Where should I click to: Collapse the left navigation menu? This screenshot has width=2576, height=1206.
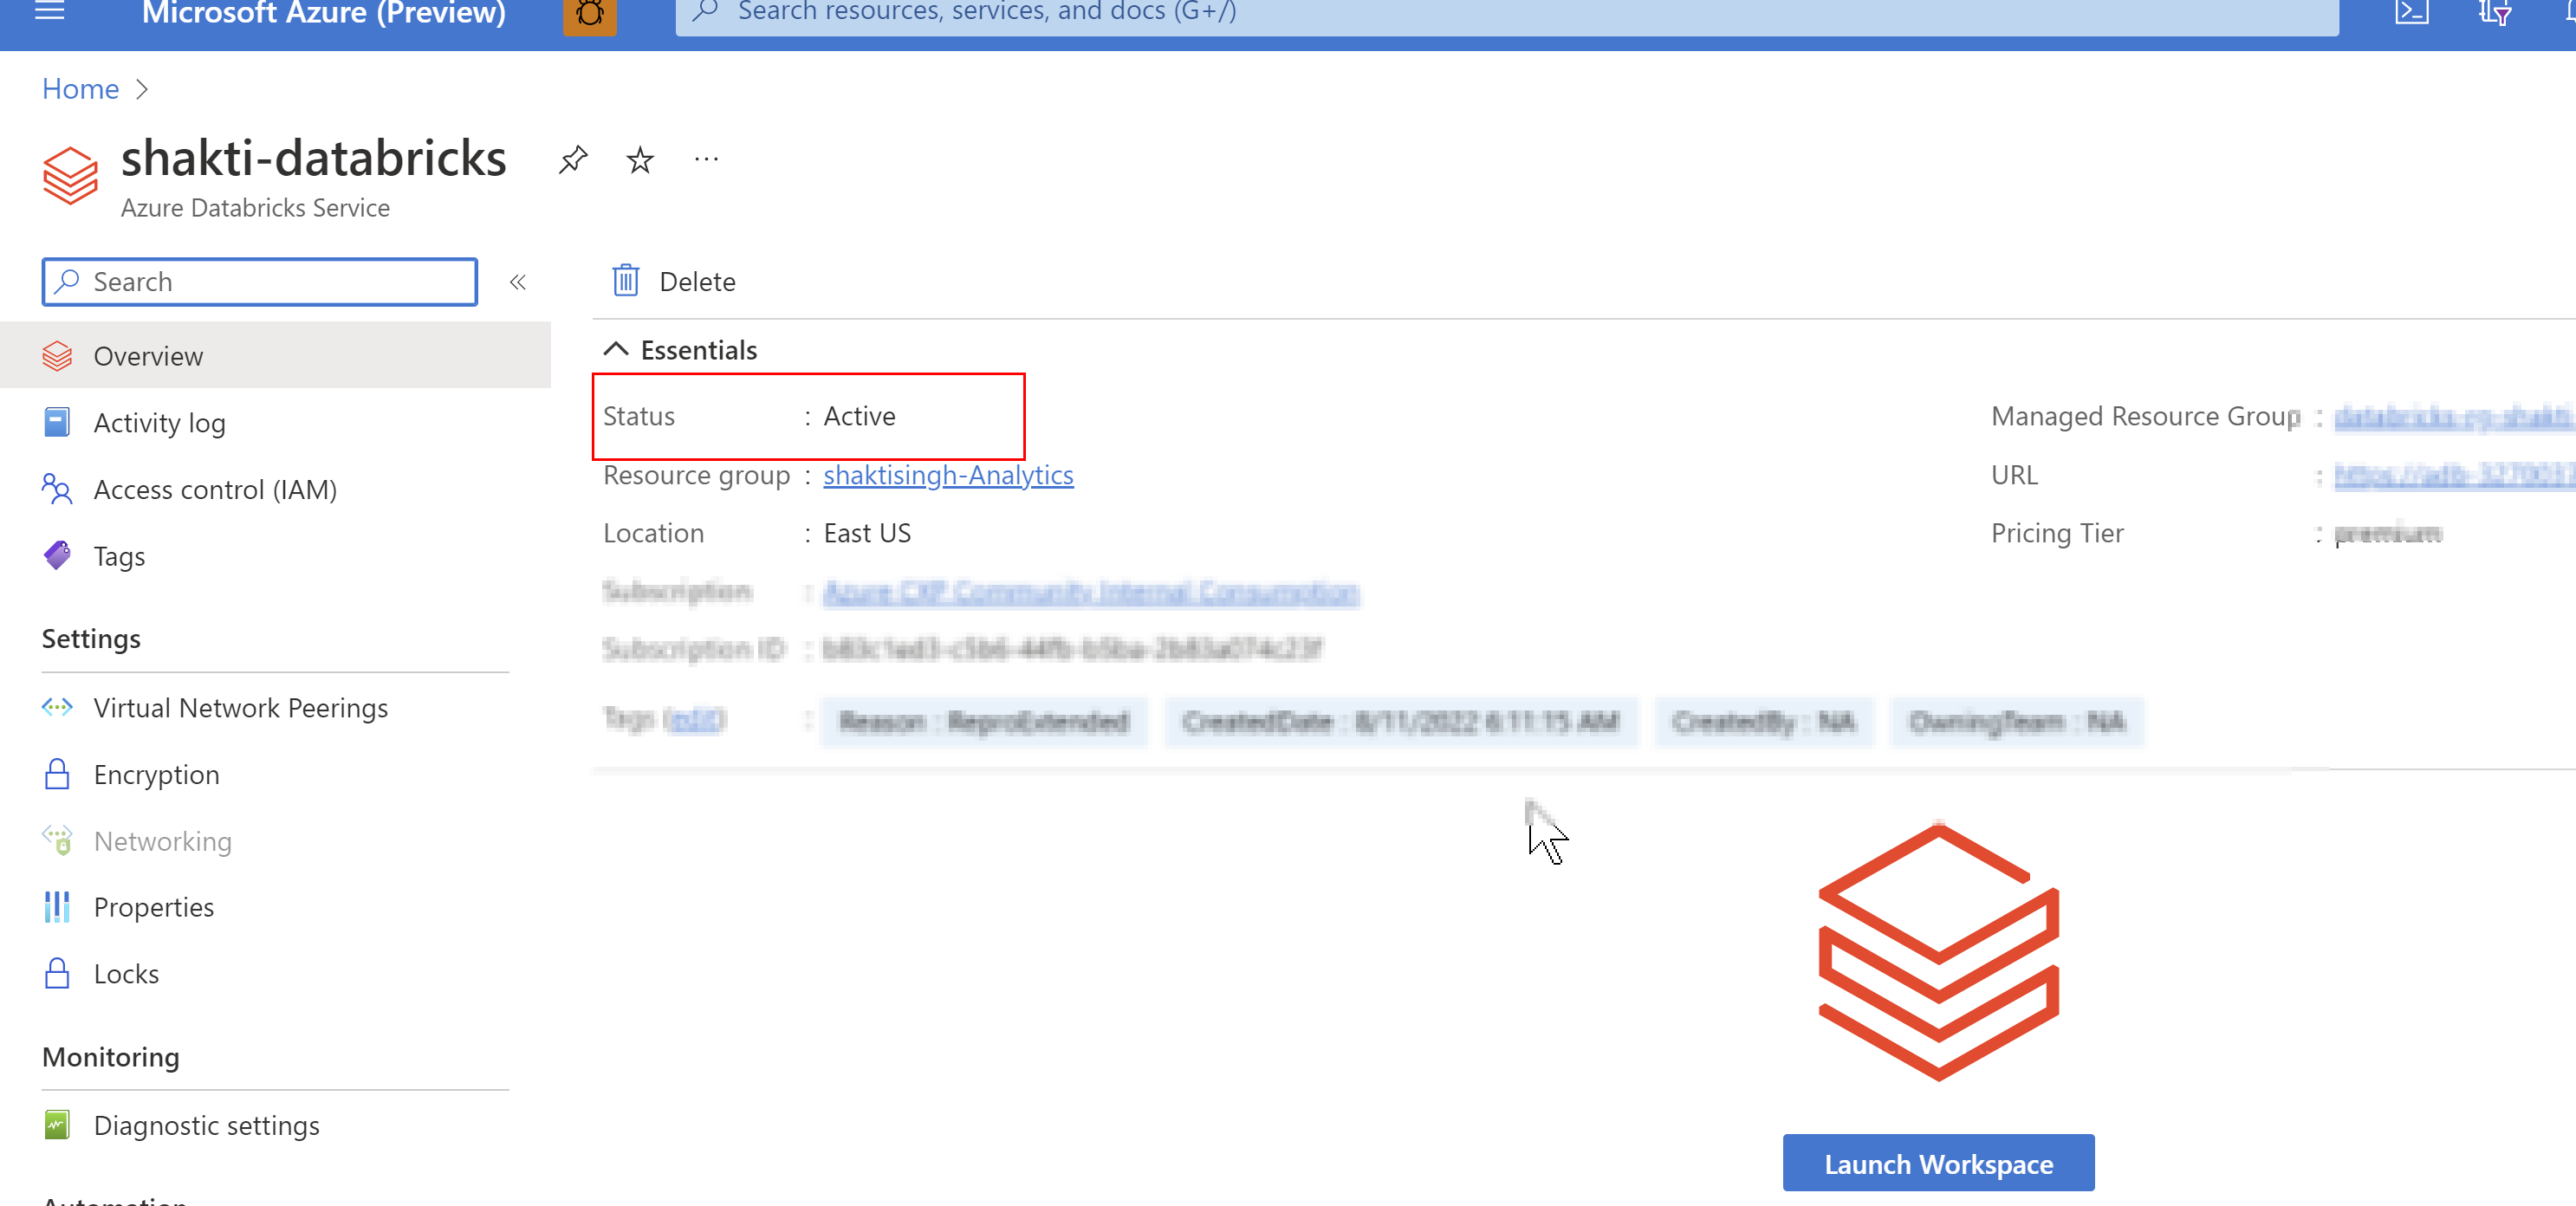[518, 282]
